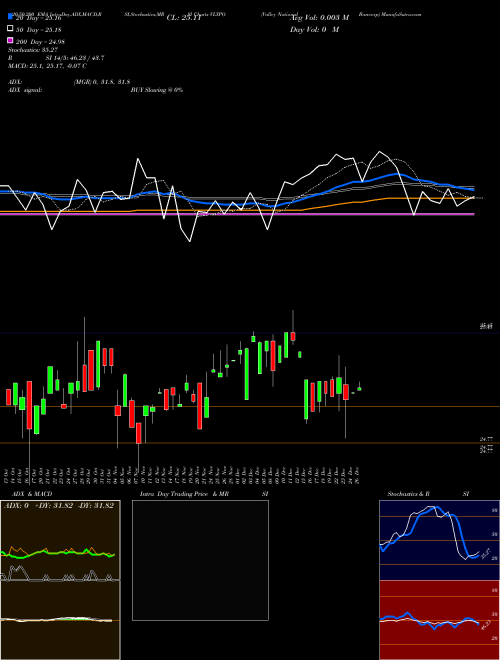Click the magenta 200 Day EMA legend swatch
The height and width of the screenshot is (660, 500).
pyautogui.click(x=10, y=40)
